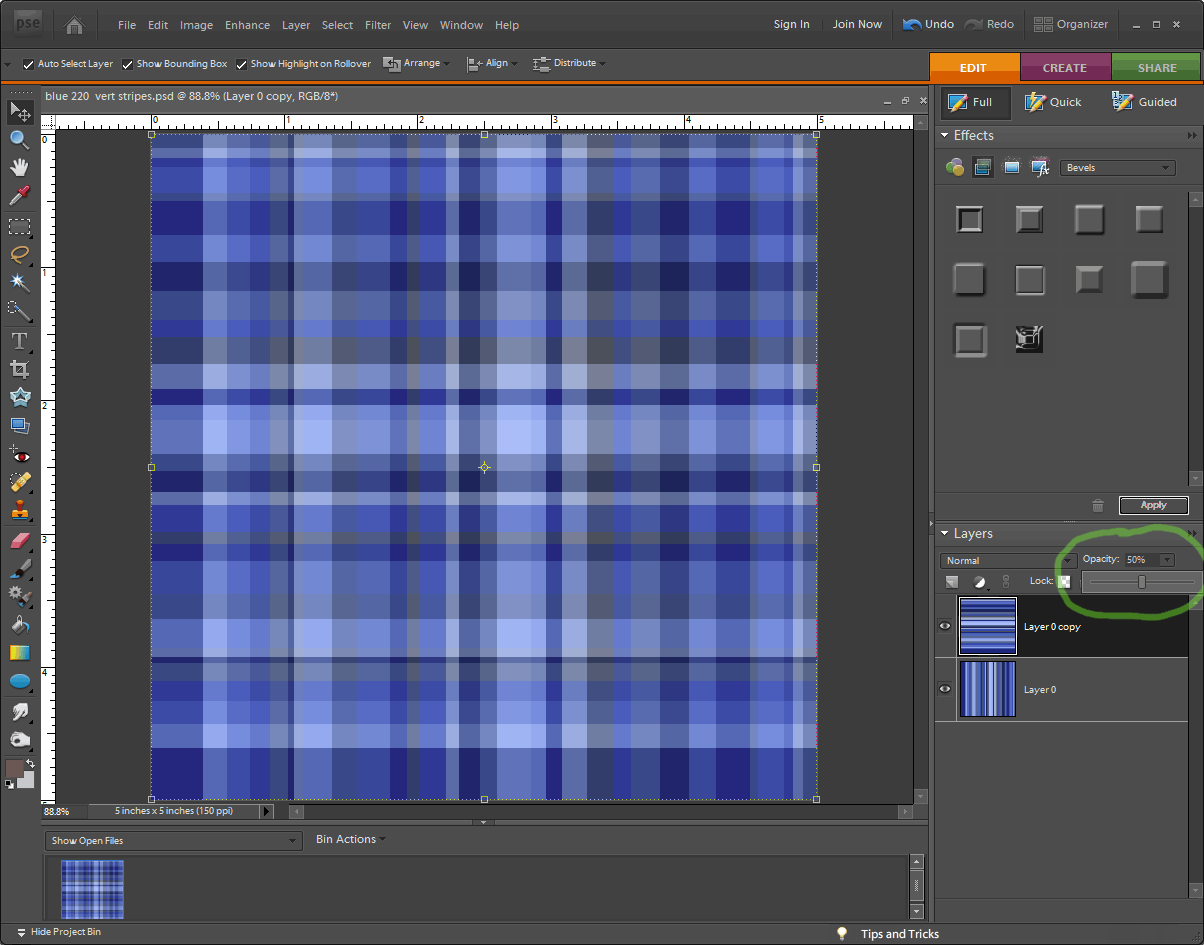The width and height of the screenshot is (1204, 945).
Task: Open the Normal blend mode dropdown
Action: pos(1007,561)
